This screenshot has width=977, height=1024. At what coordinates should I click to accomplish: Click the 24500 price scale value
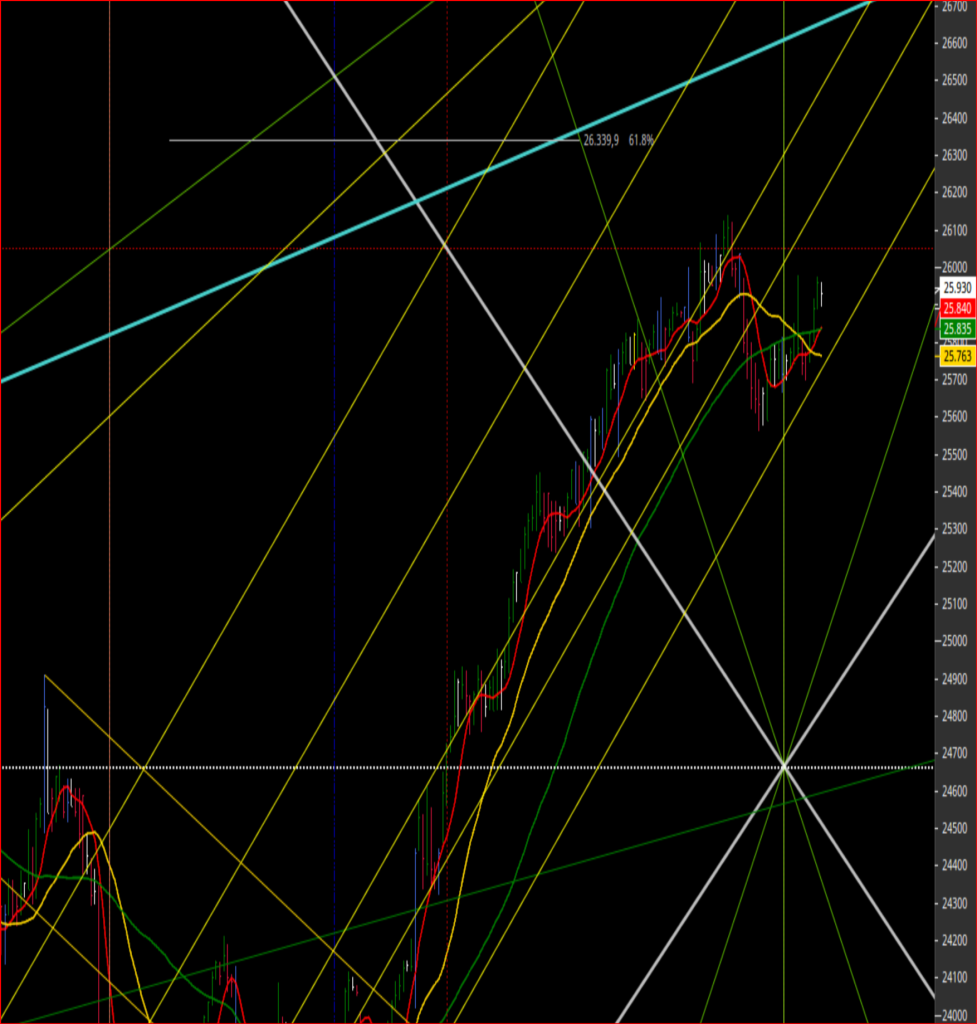(x=955, y=829)
